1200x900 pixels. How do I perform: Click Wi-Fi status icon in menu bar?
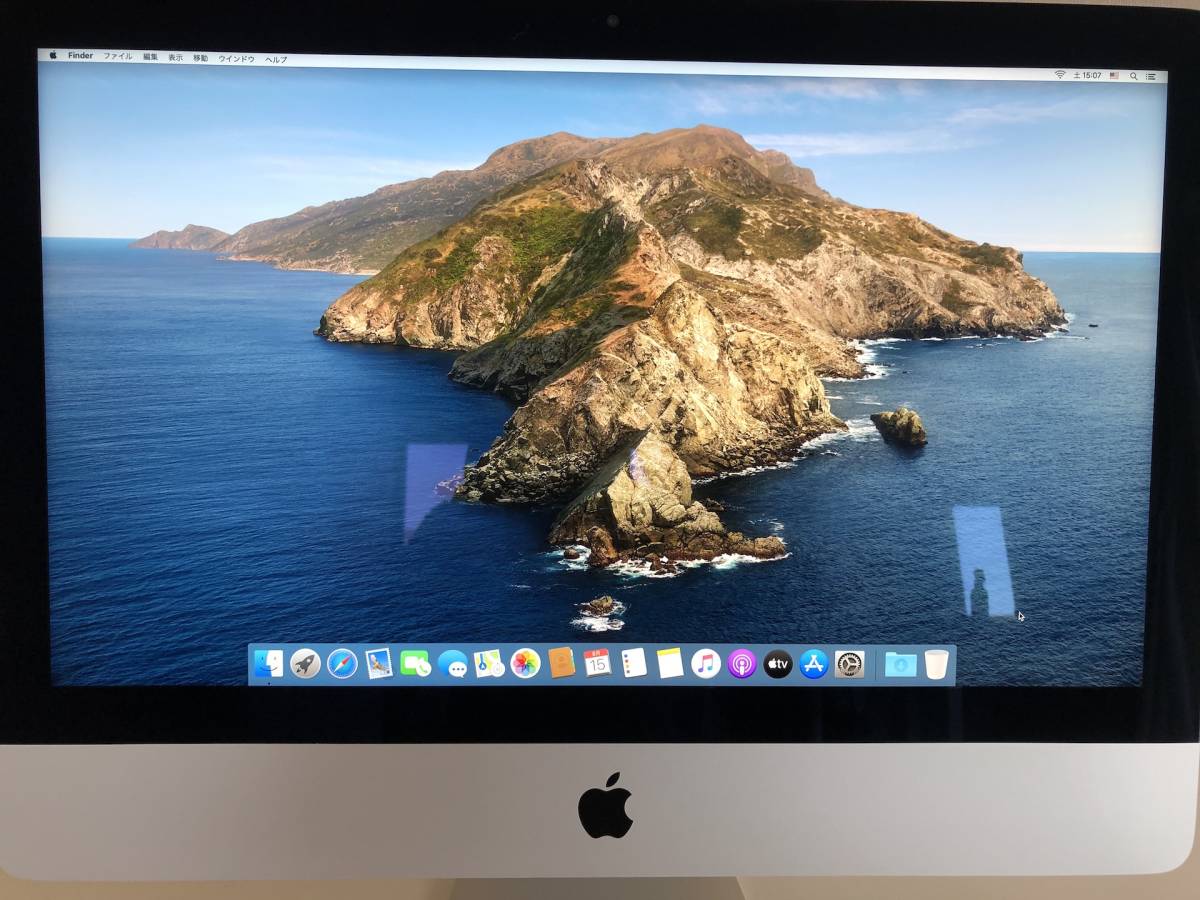pyautogui.click(x=1060, y=75)
